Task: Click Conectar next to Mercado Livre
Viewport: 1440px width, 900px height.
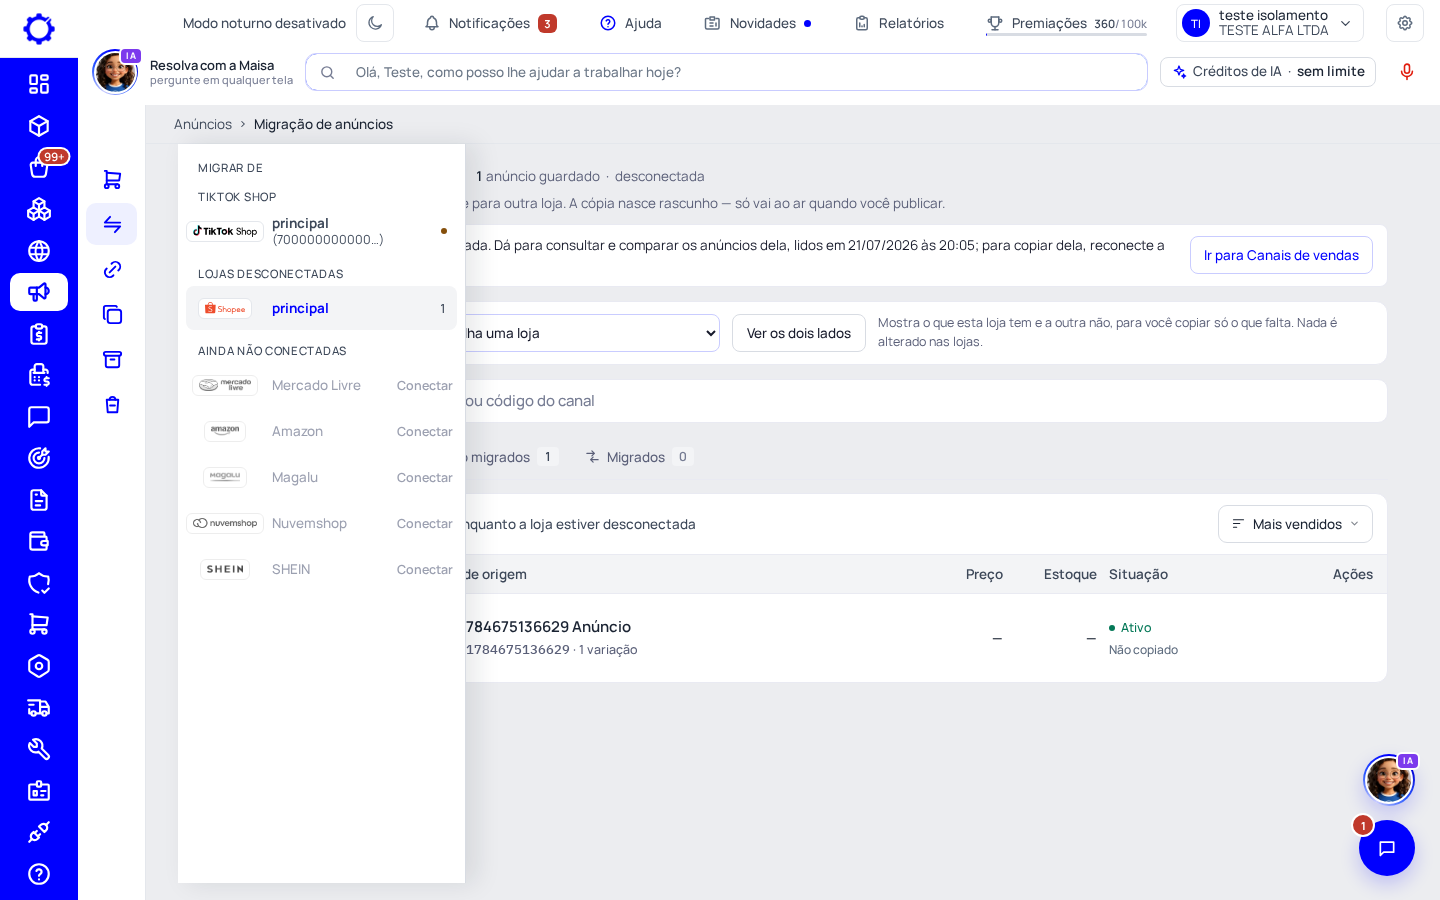Action: pos(424,385)
